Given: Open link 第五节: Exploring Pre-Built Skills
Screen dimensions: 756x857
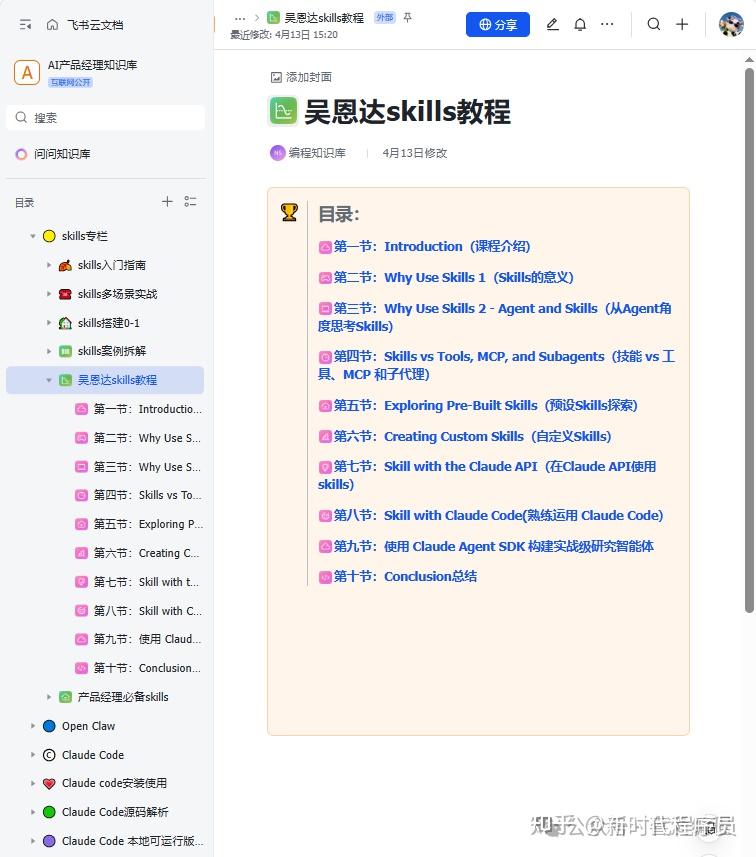Looking at the screenshot, I should pyautogui.click(x=479, y=406).
